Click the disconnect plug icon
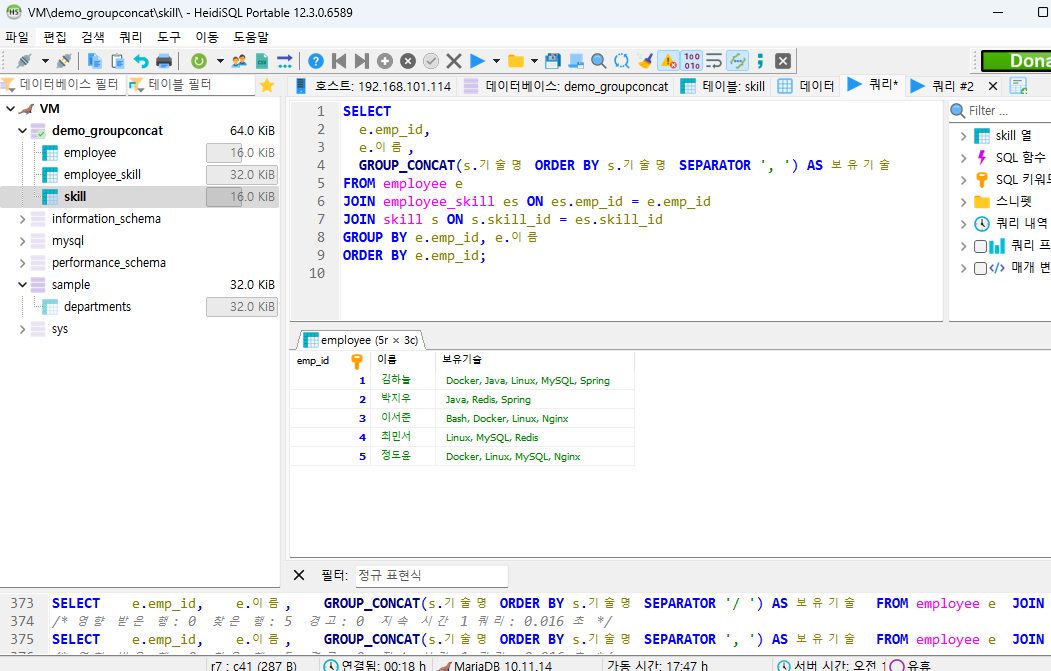 coord(64,61)
